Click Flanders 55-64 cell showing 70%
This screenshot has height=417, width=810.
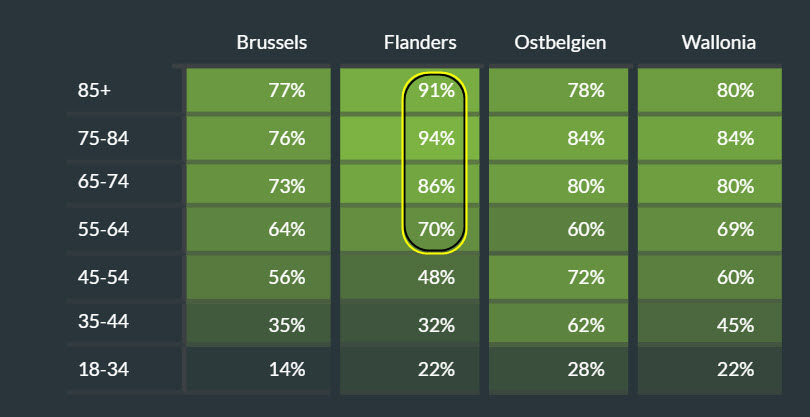(x=436, y=229)
